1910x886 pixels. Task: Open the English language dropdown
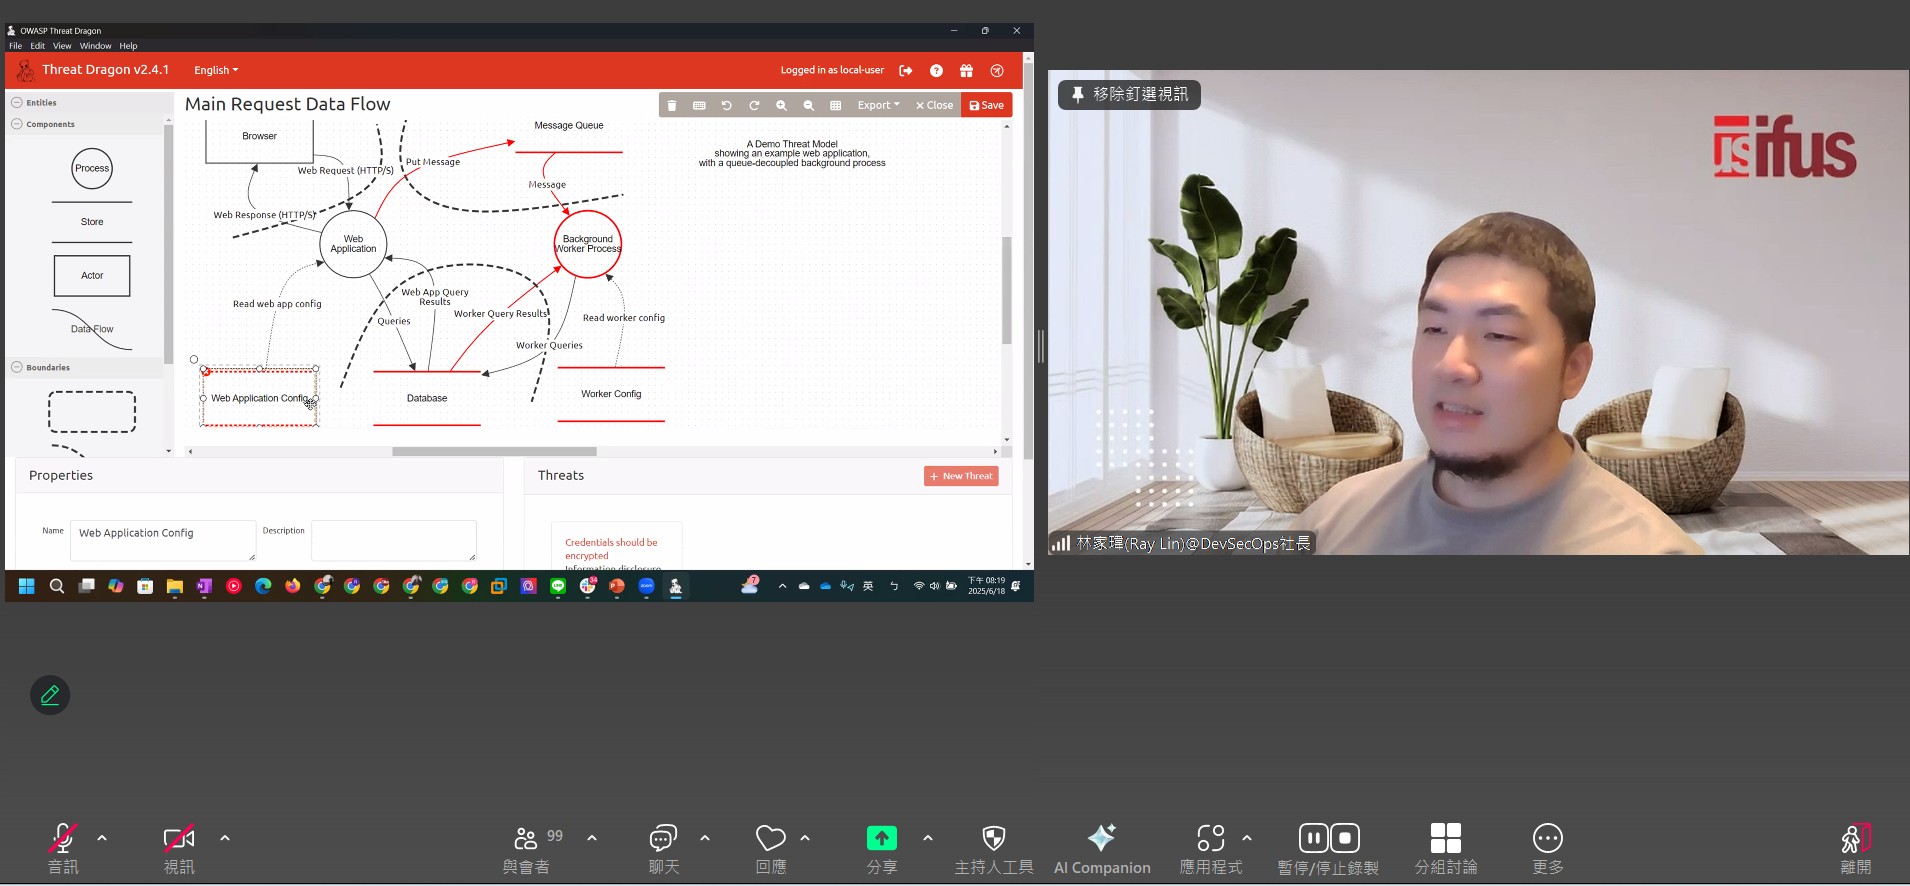click(216, 70)
